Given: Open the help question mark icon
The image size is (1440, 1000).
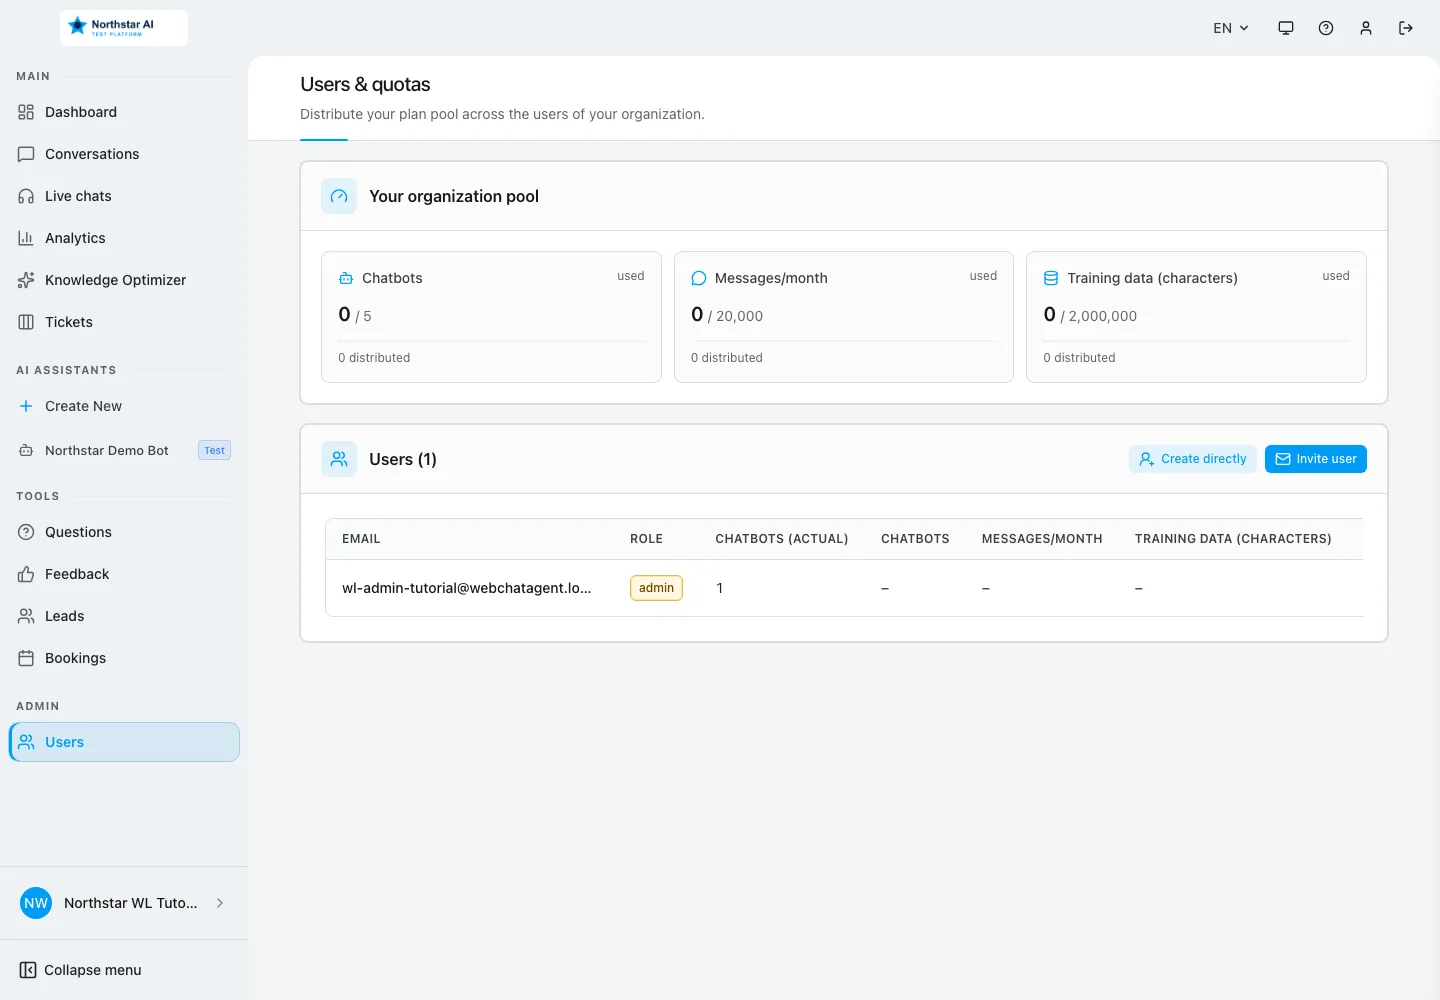Looking at the screenshot, I should pyautogui.click(x=1326, y=28).
